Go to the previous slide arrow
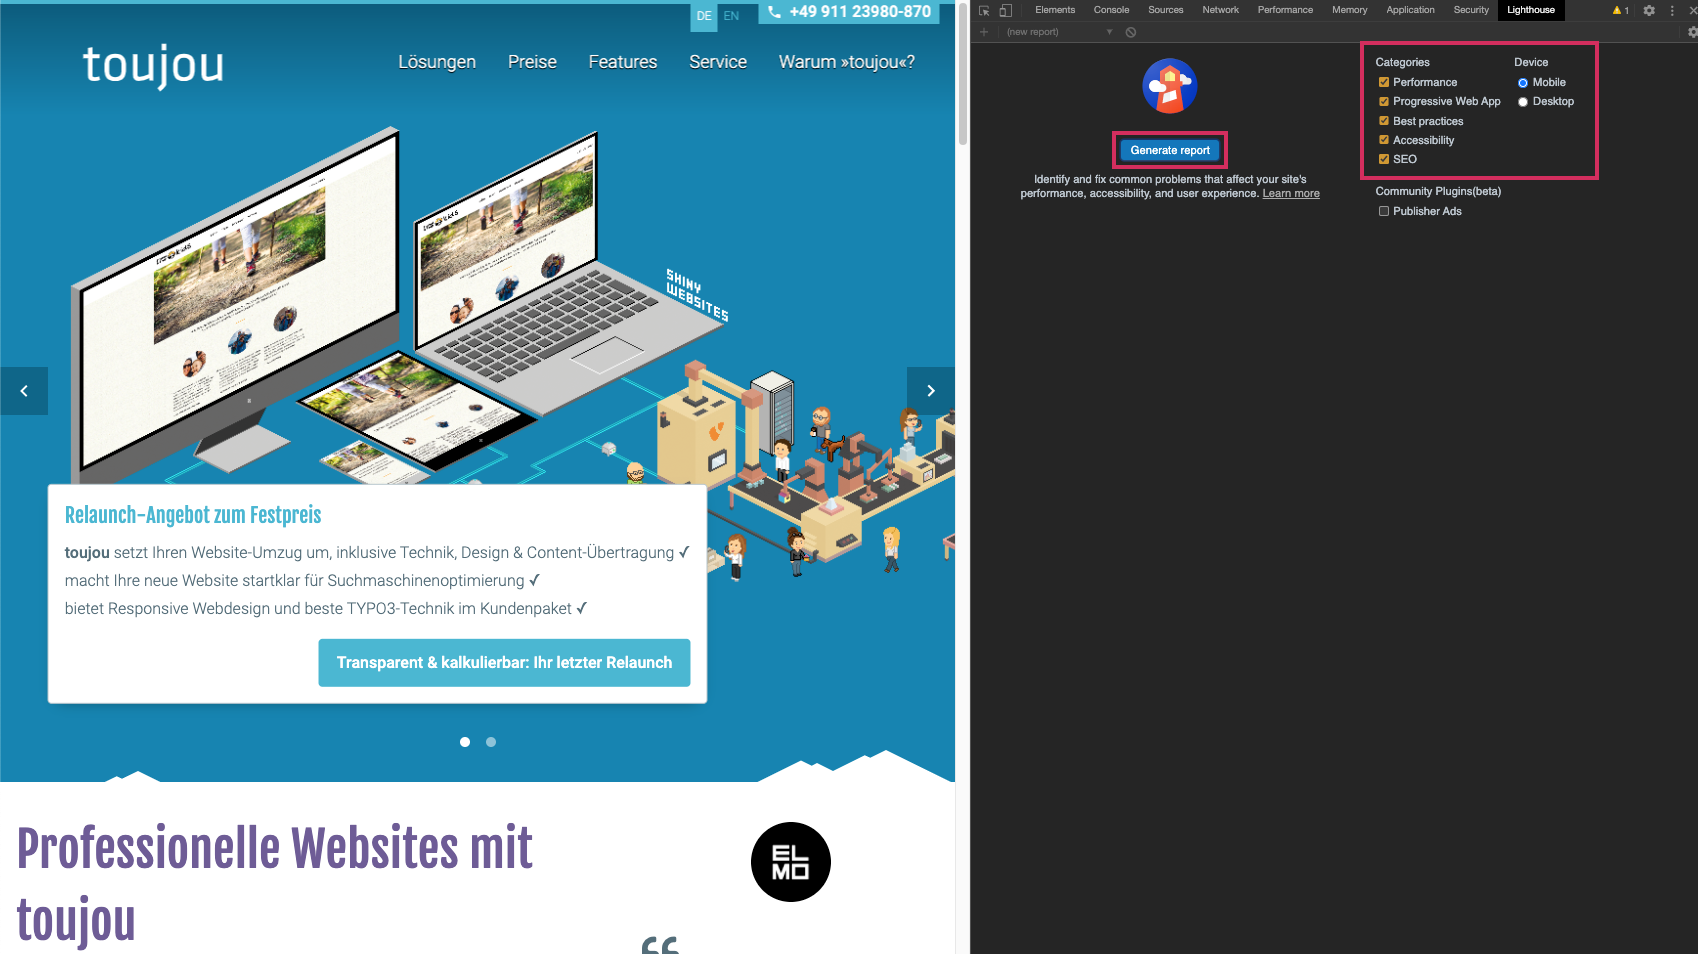Image resolution: width=1698 pixels, height=954 pixels. (24, 391)
